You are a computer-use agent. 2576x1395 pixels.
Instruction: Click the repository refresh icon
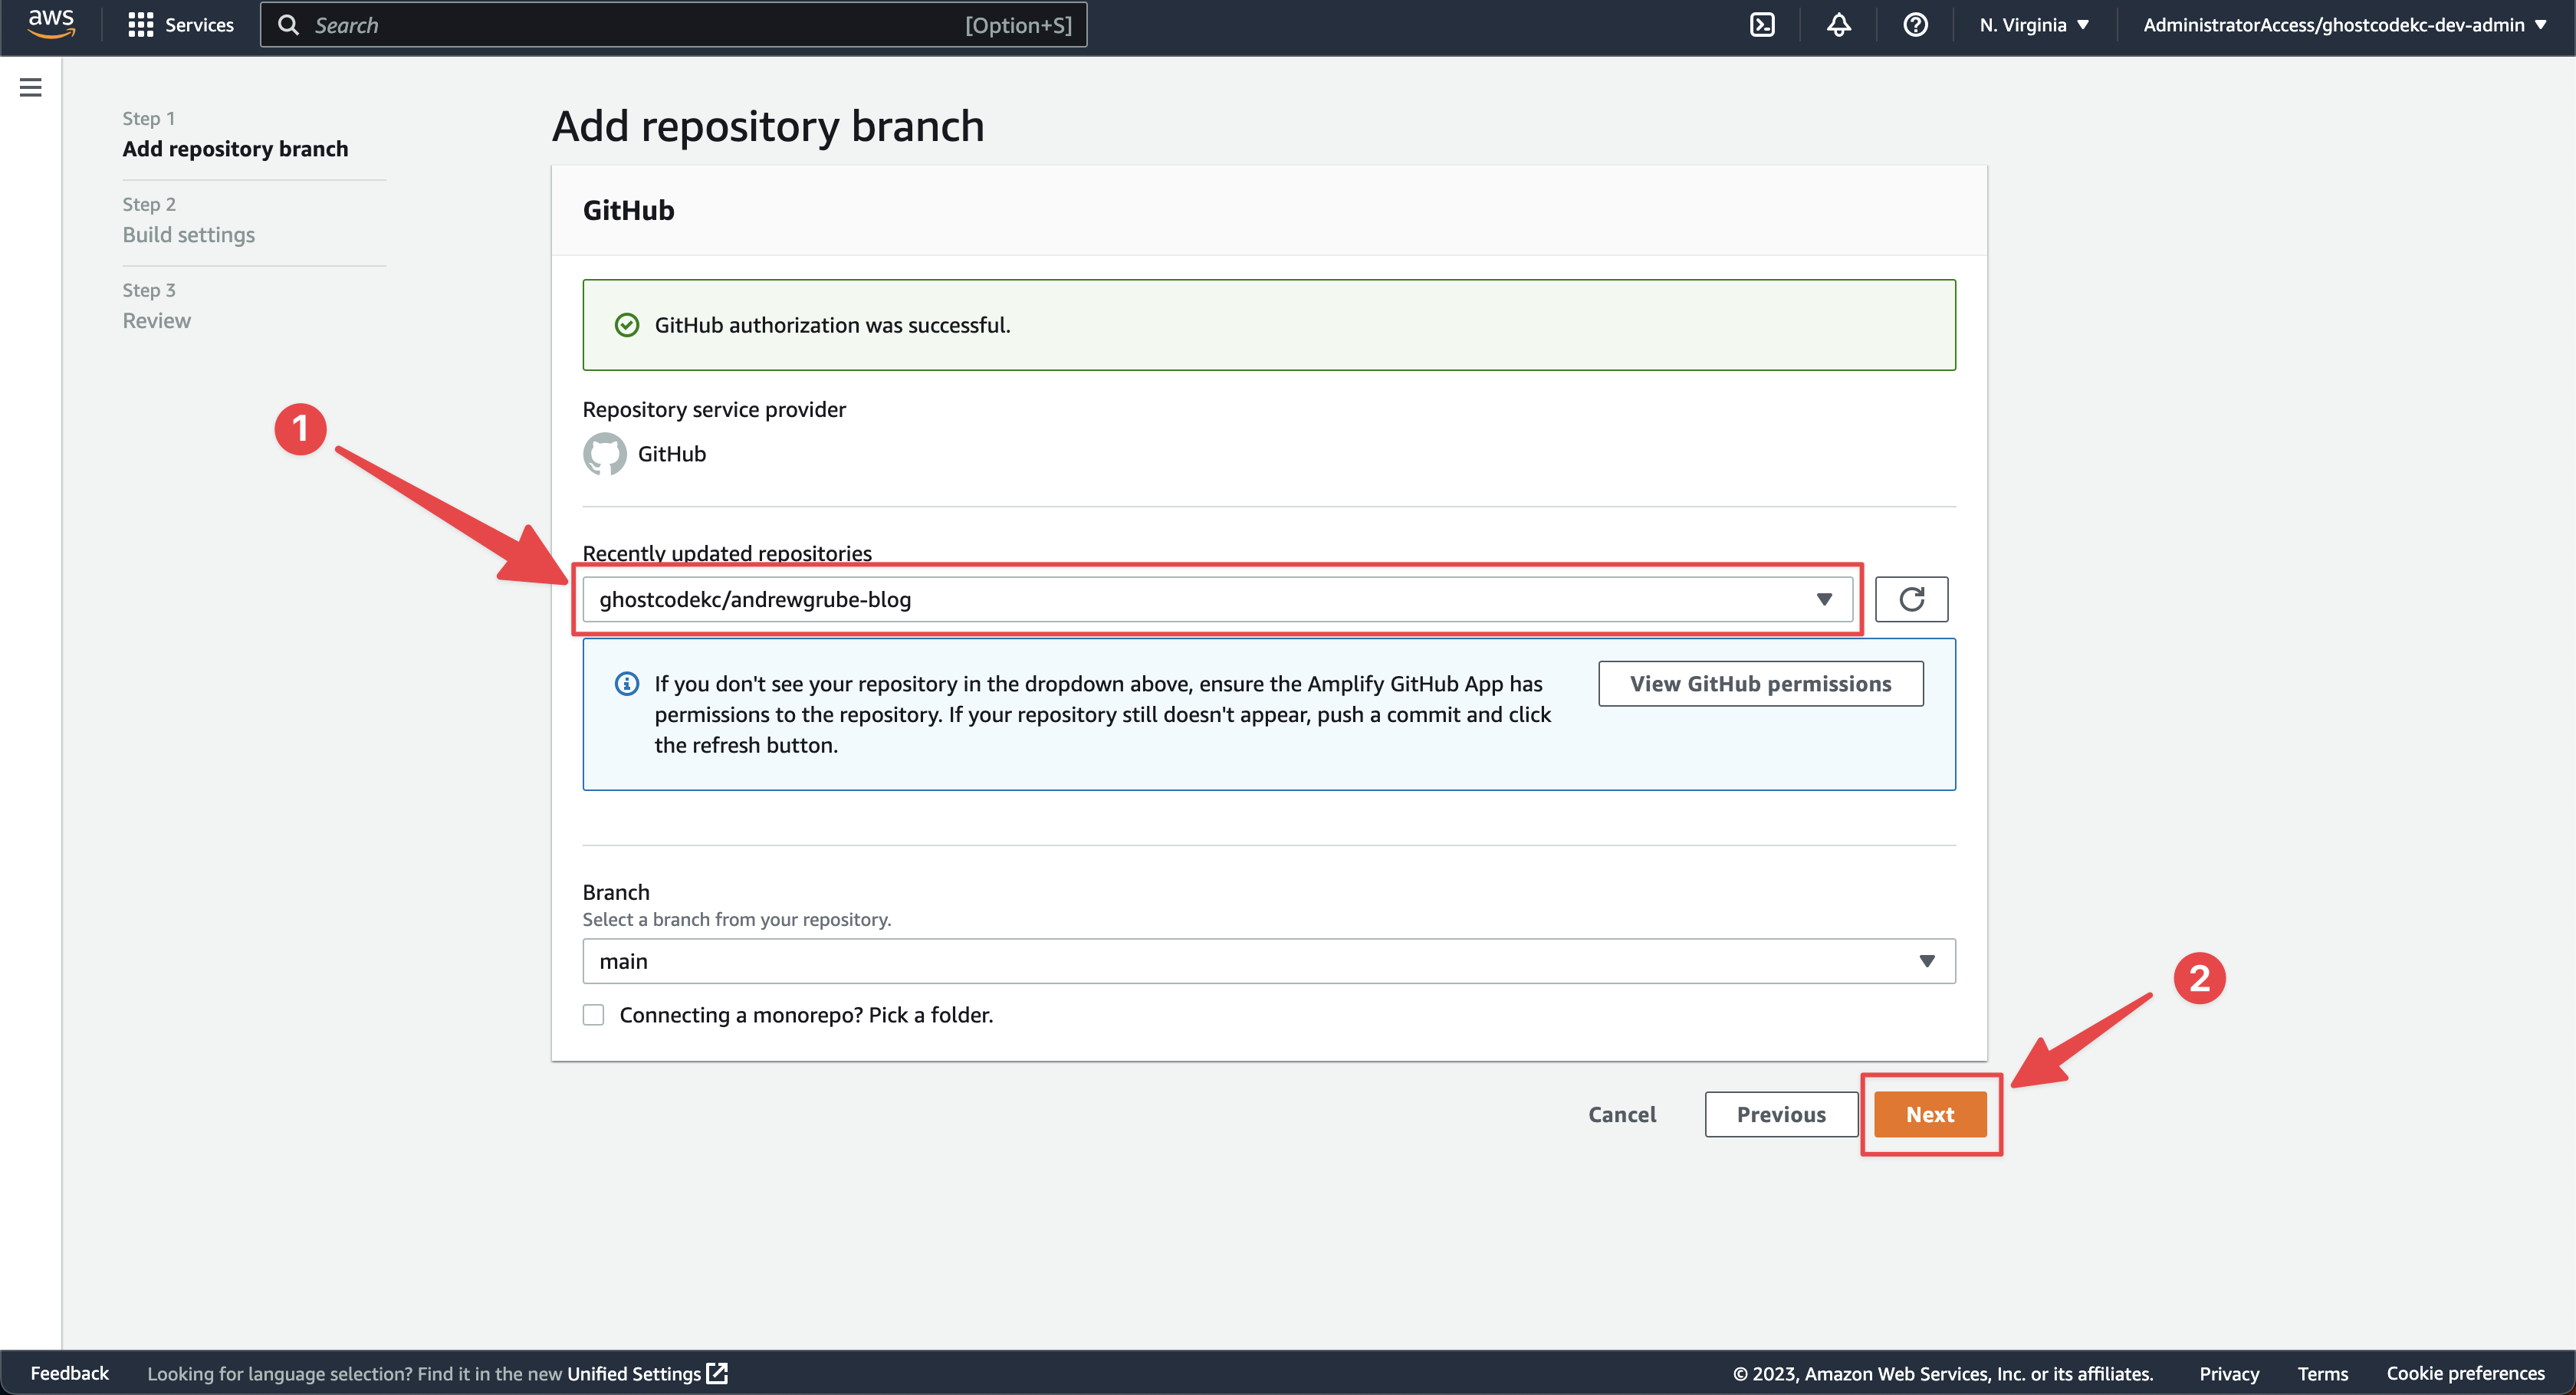tap(1911, 598)
